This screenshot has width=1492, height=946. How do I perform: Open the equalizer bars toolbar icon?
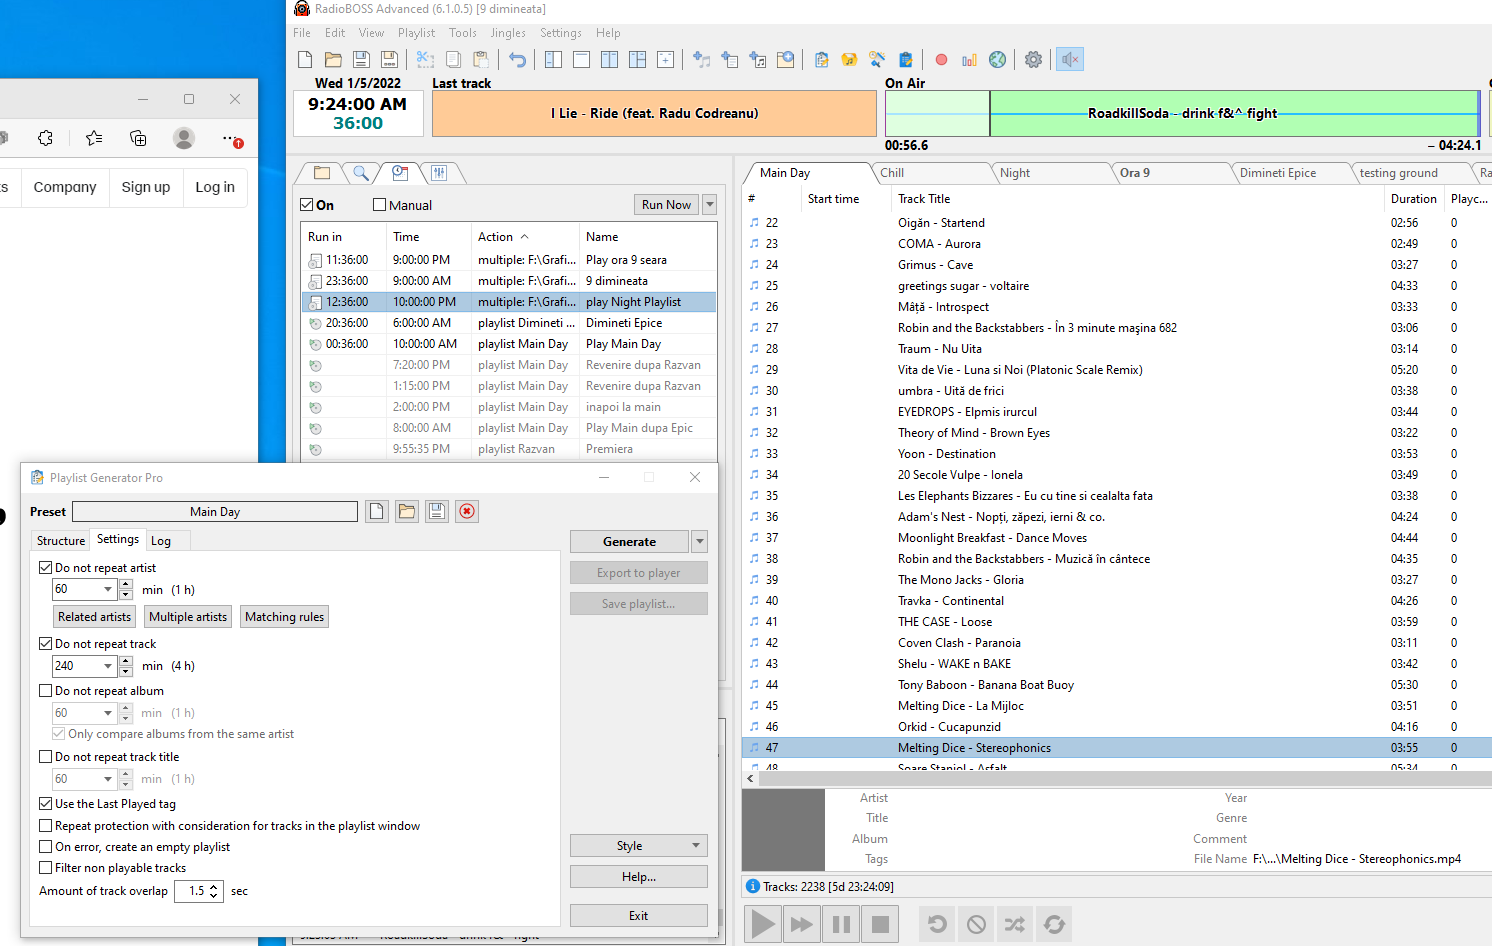969,60
